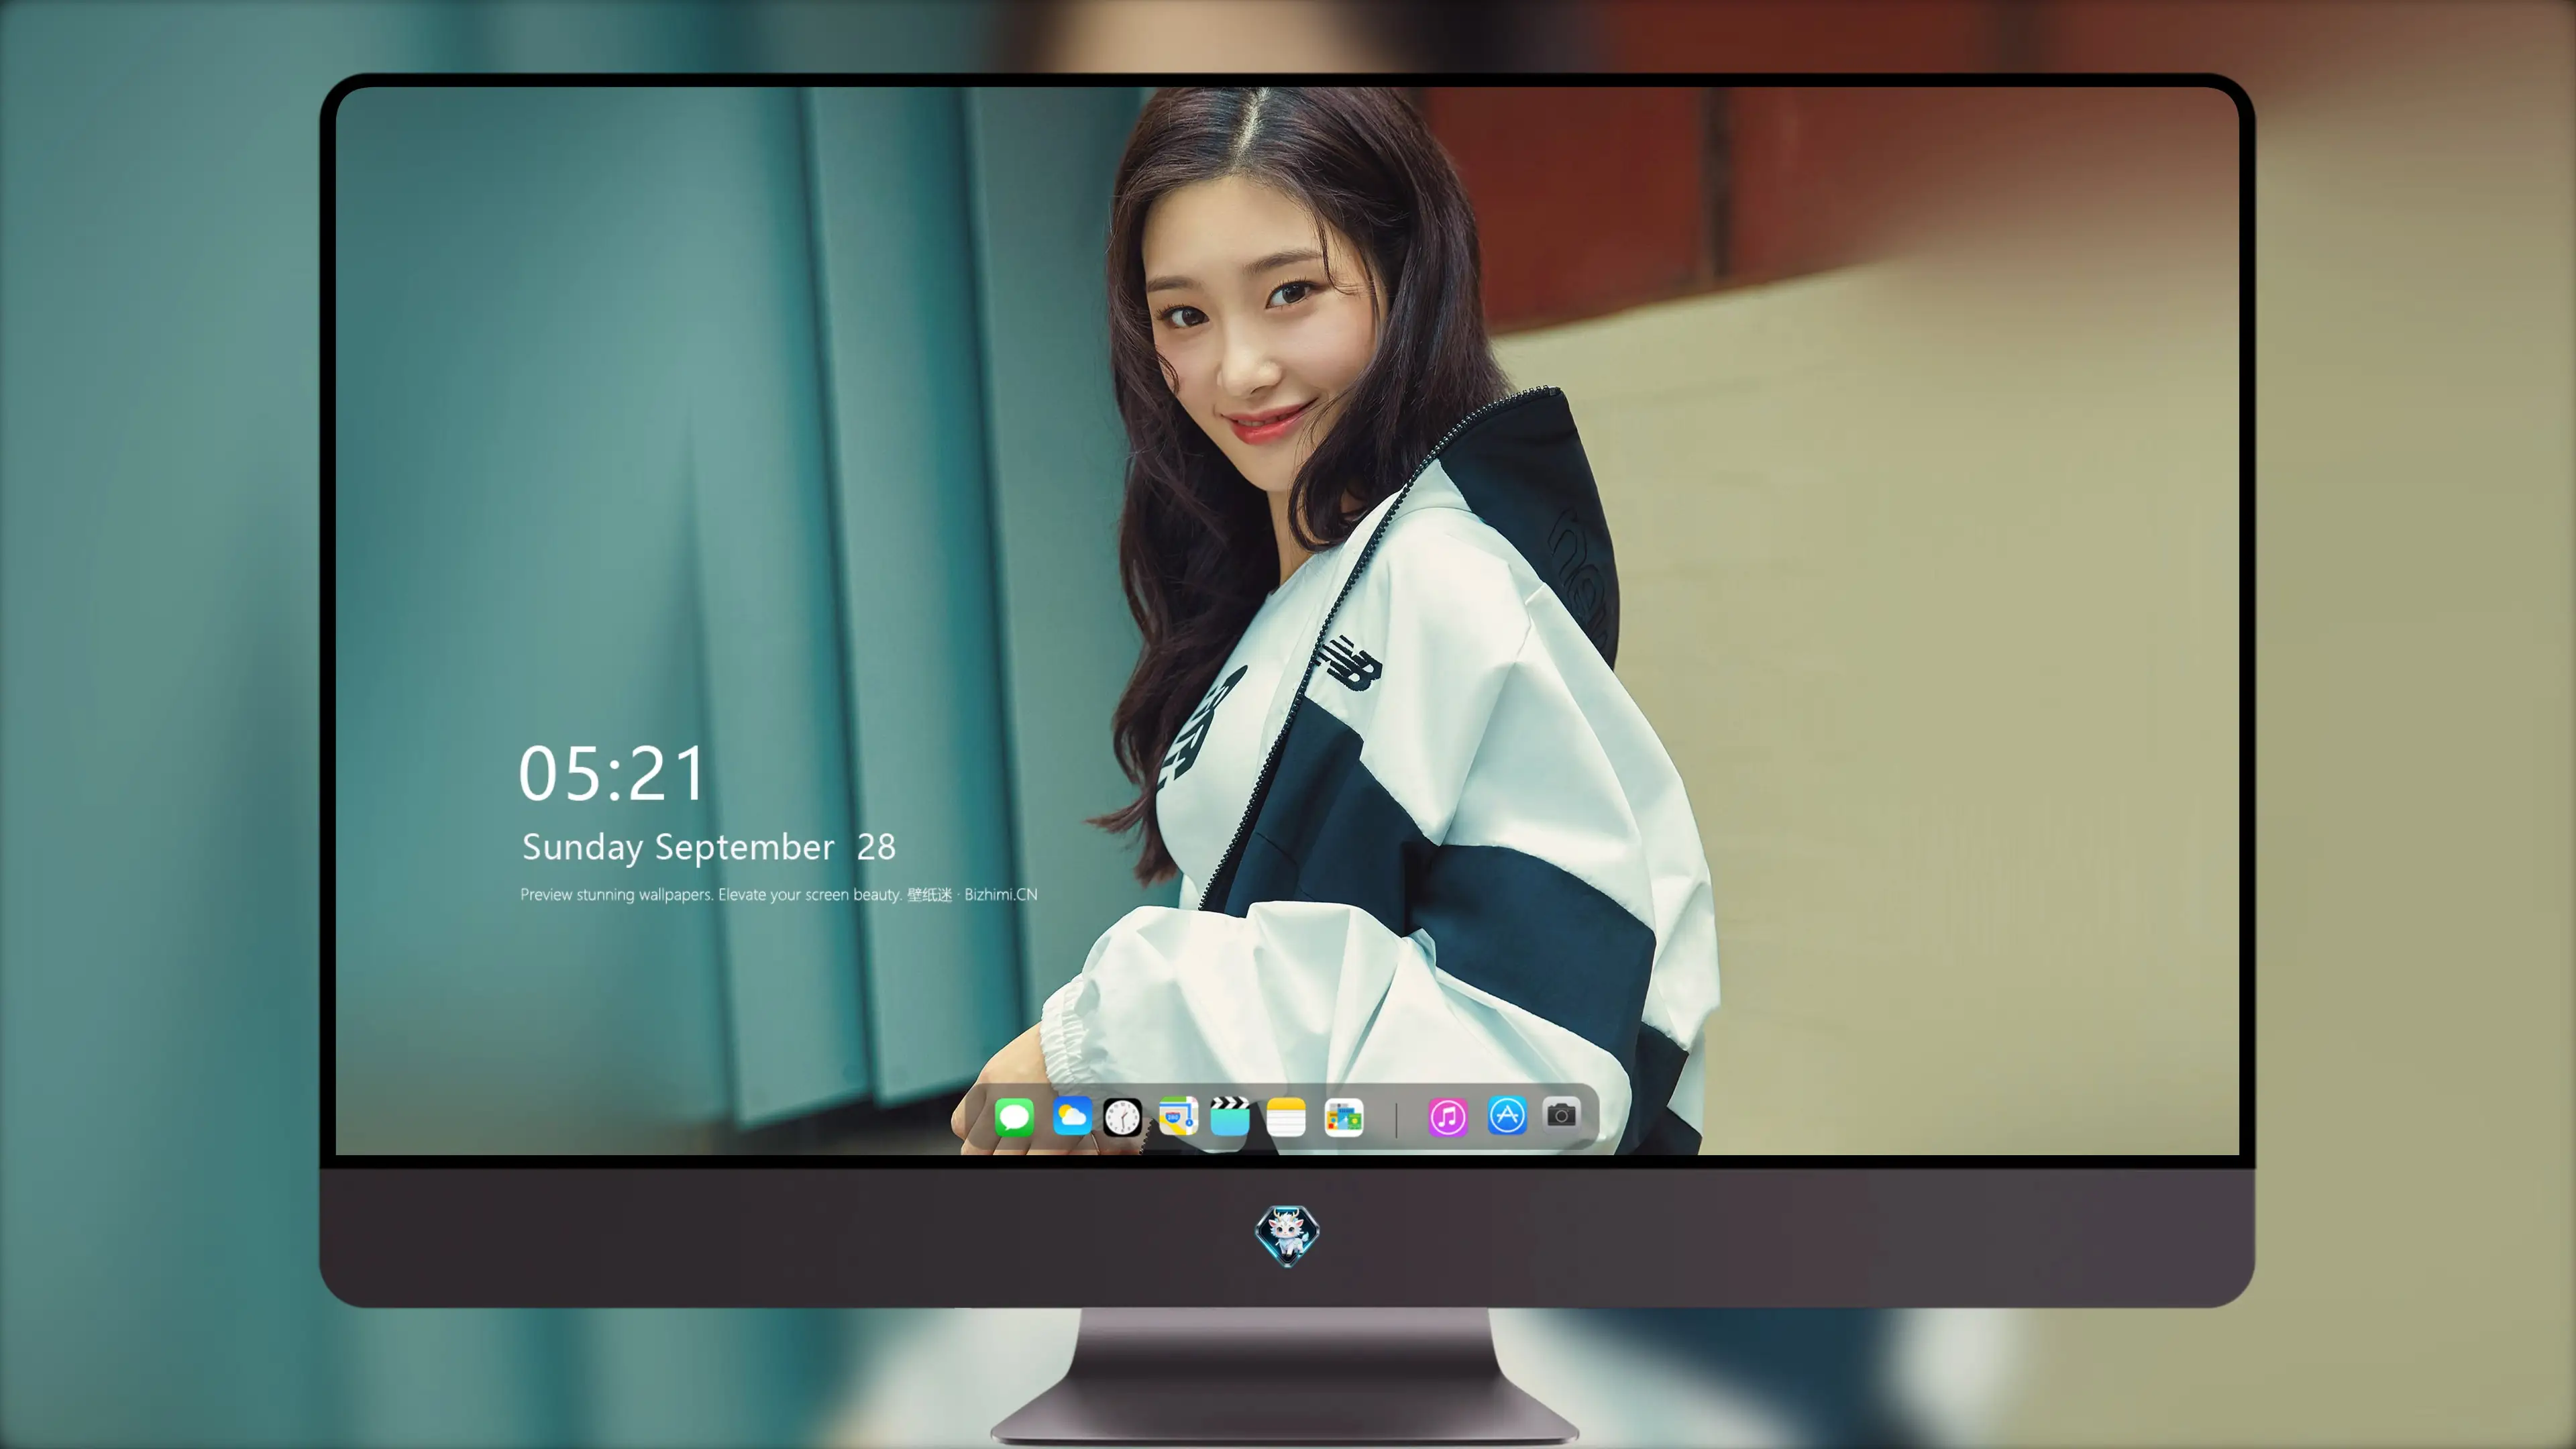Click the dragon logo on monitor chin

point(1287,1235)
